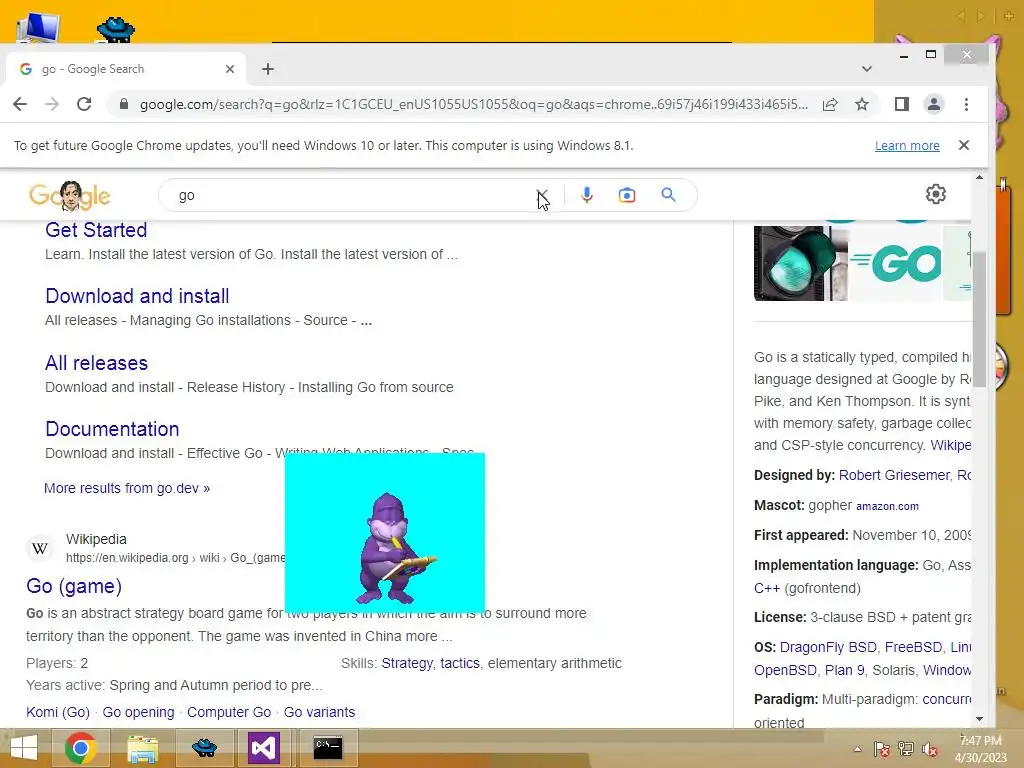
Task: View site info via padlock icon
Action: (123, 104)
